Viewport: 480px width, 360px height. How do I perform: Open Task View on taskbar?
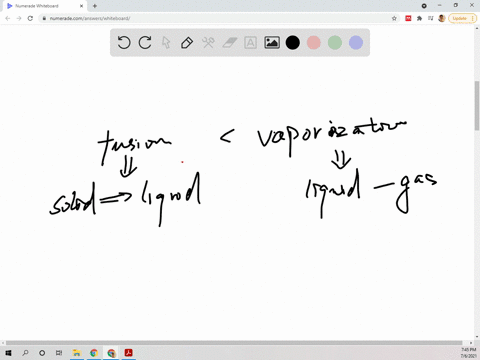(59, 353)
